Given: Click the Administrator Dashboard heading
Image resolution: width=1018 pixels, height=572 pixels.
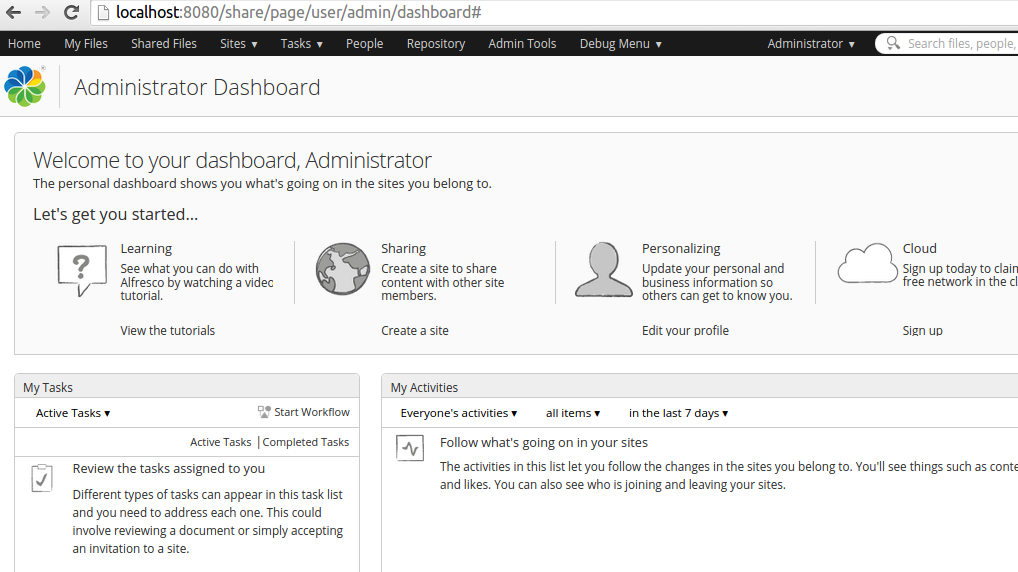Looking at the screenshot, I should coord(197,87).
